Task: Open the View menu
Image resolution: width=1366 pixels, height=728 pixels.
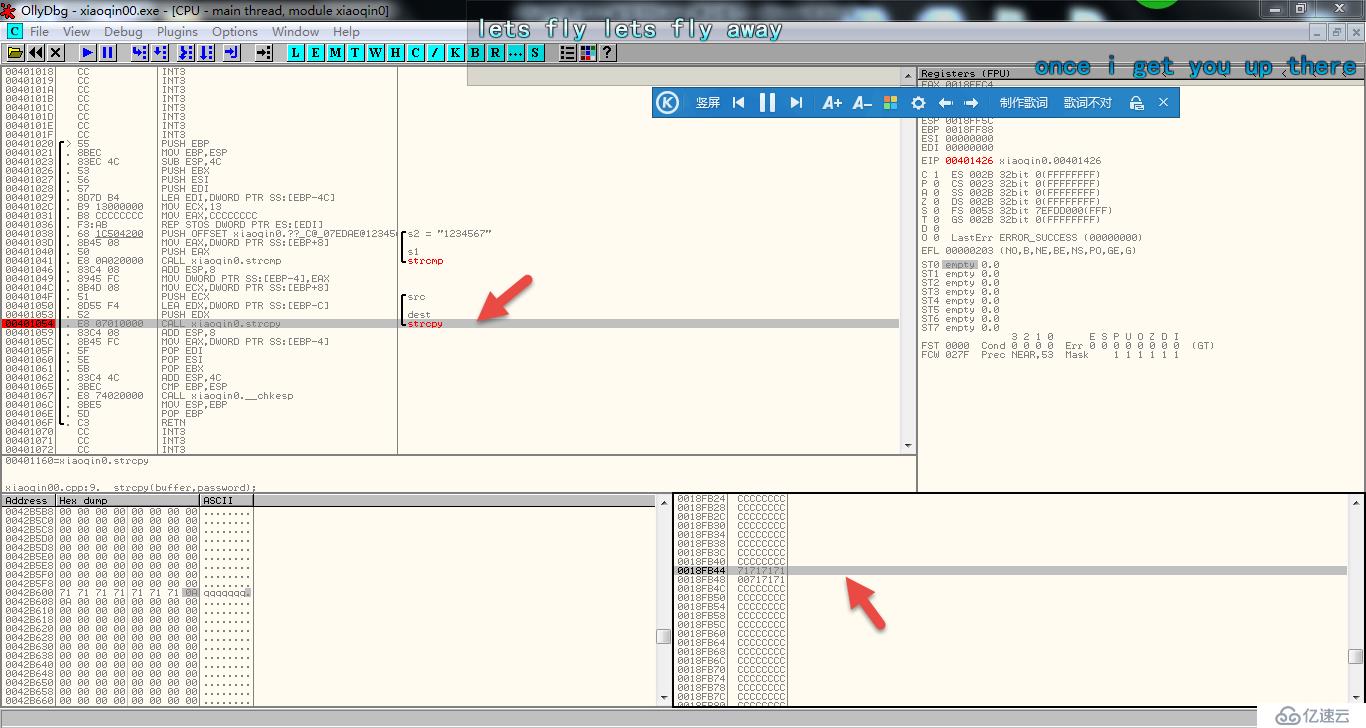Action: (x=76, y=31)
